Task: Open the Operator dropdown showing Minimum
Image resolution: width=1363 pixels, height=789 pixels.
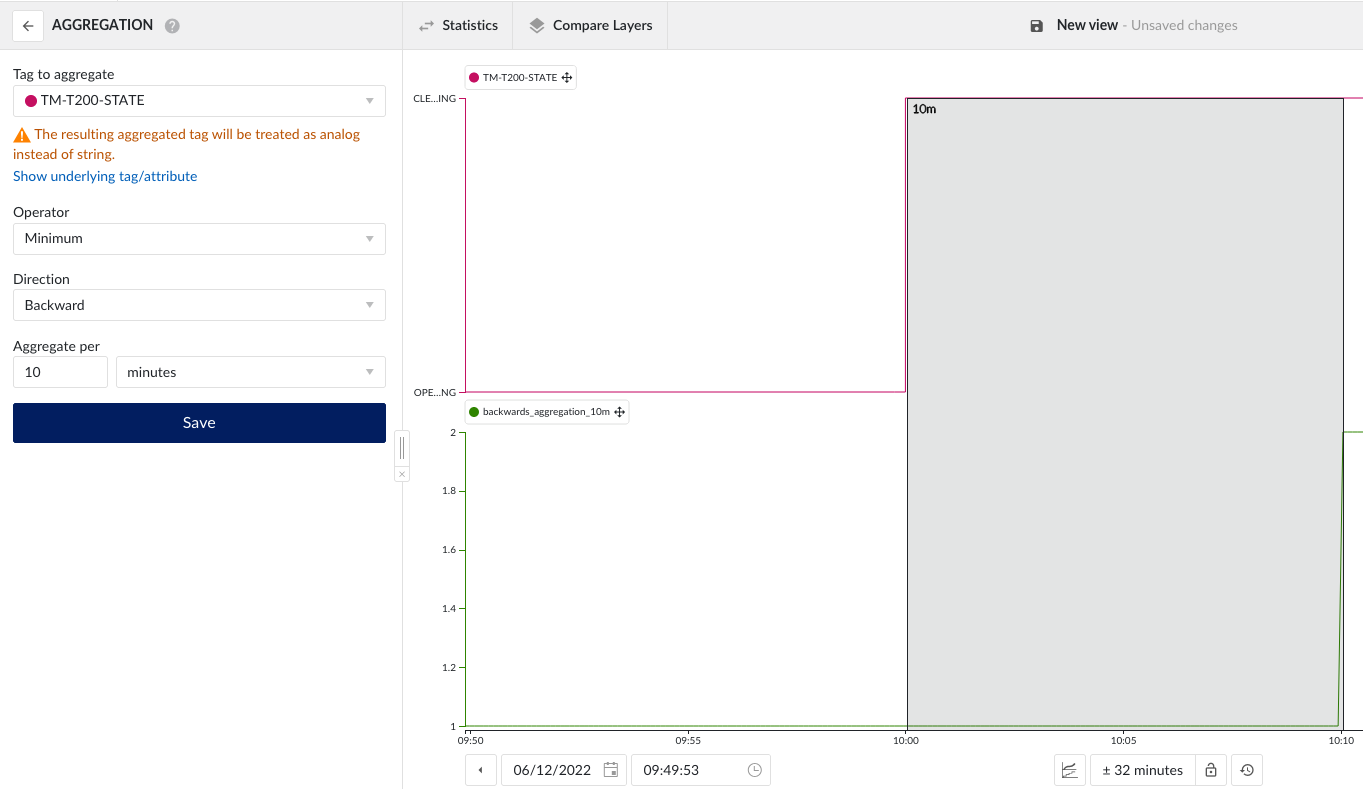Action: tap(199, 239)
